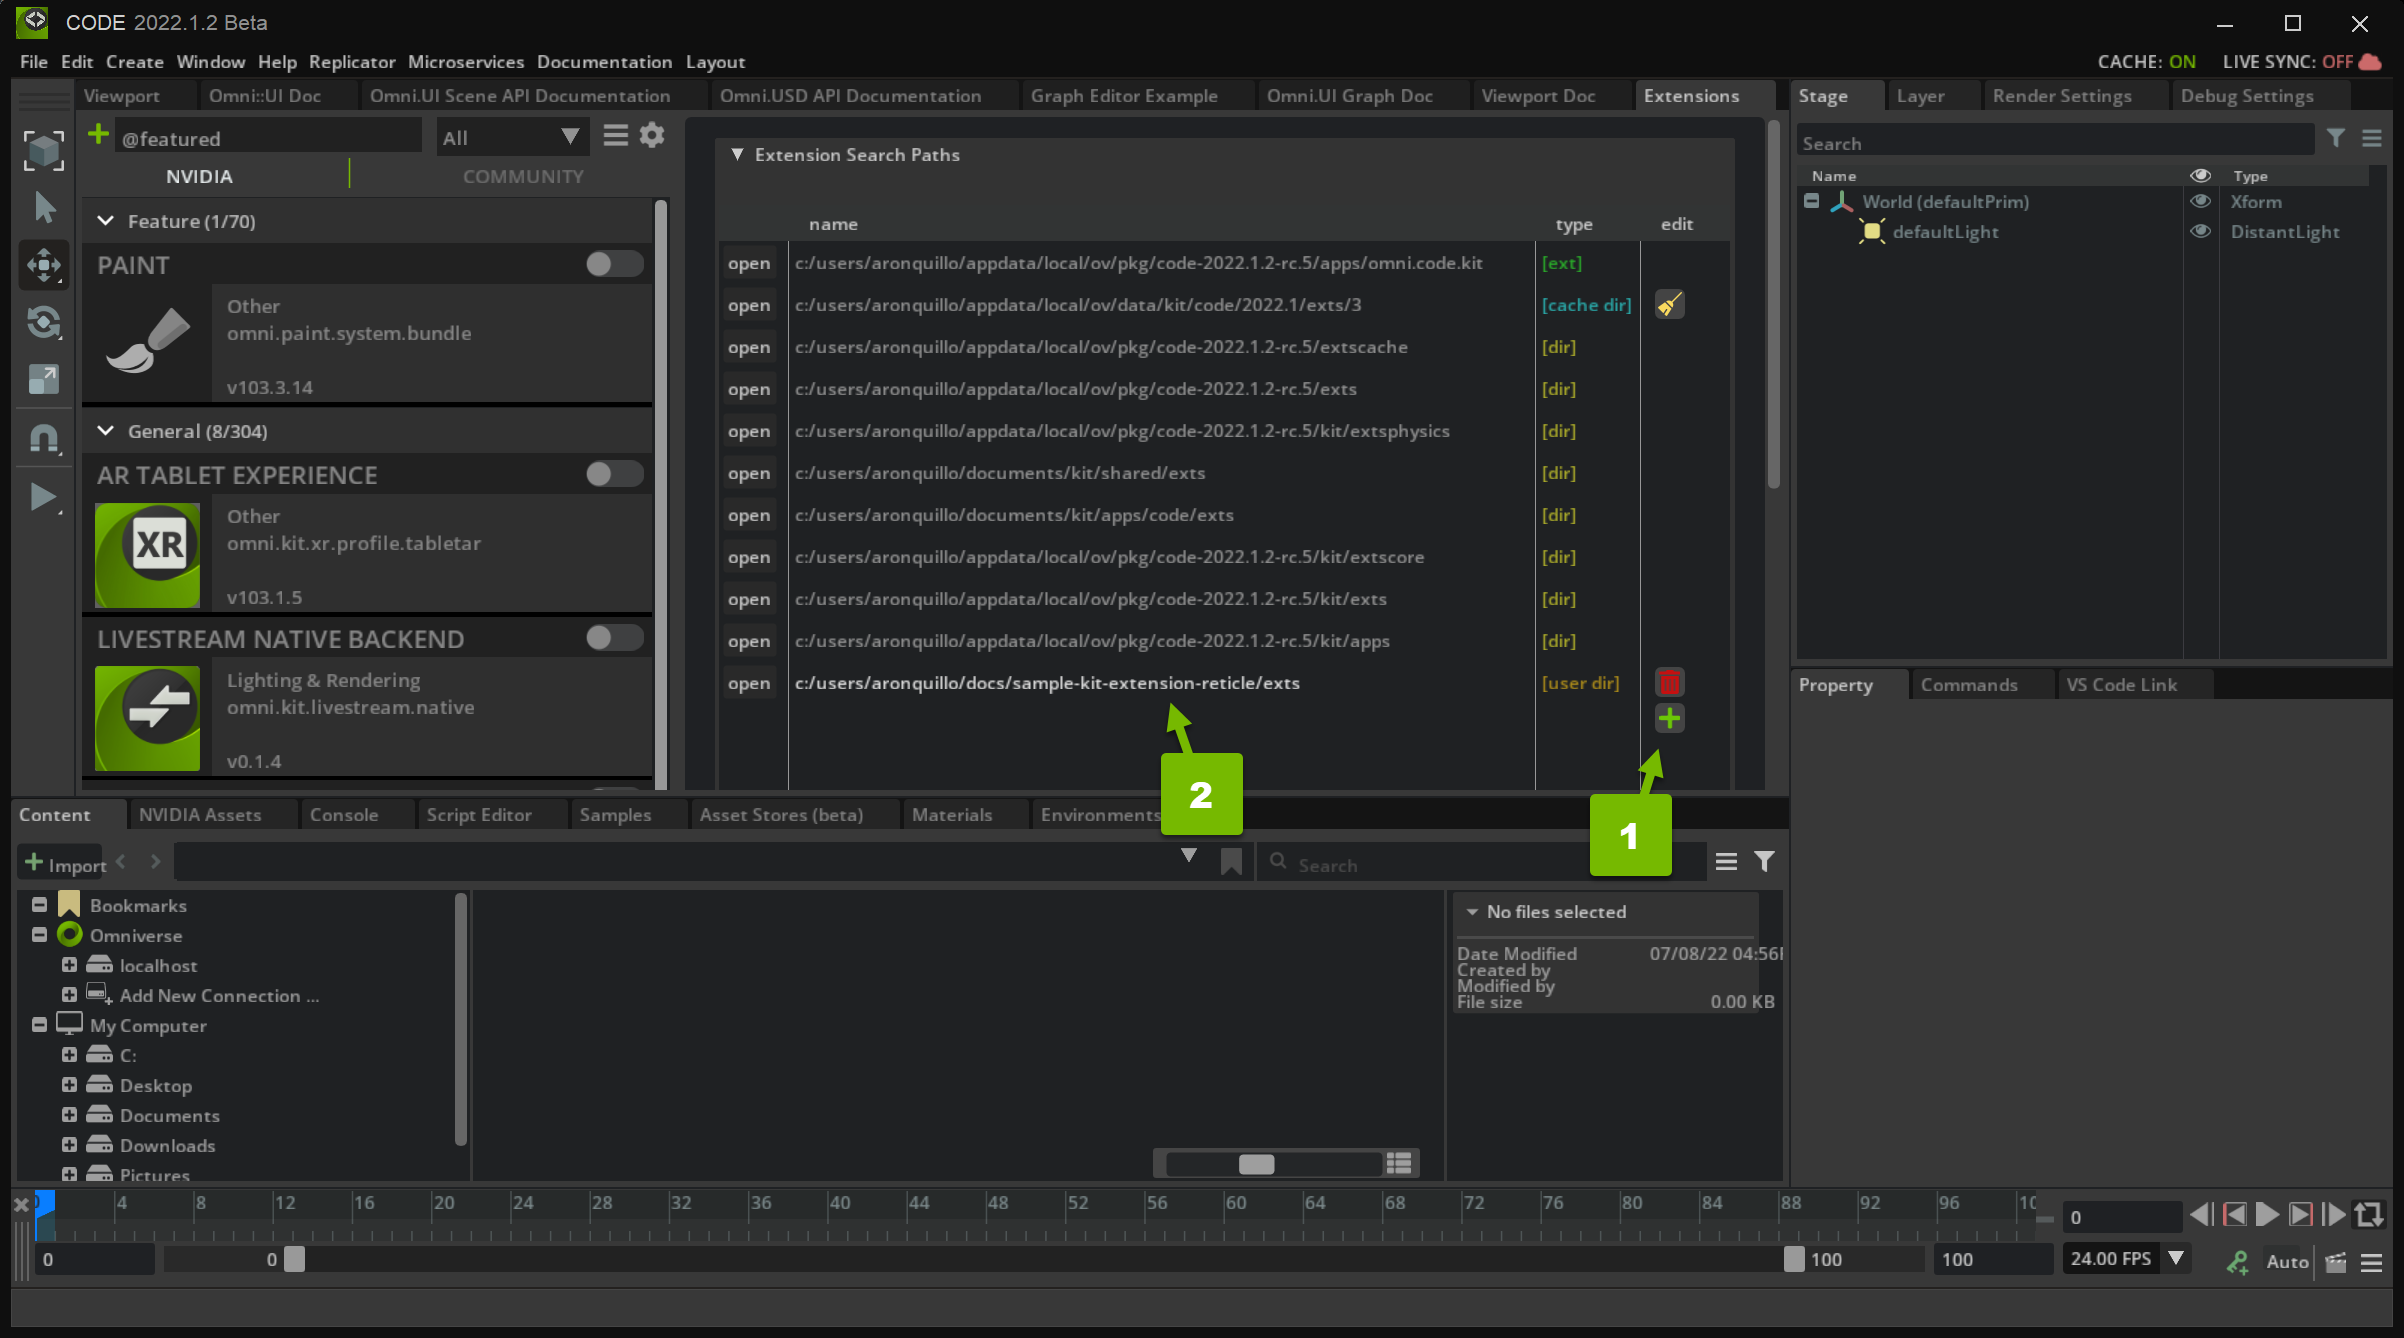Screen dimensions: 2404x1338
Task: Toggle the snap magnet tool
Action: 44,438
